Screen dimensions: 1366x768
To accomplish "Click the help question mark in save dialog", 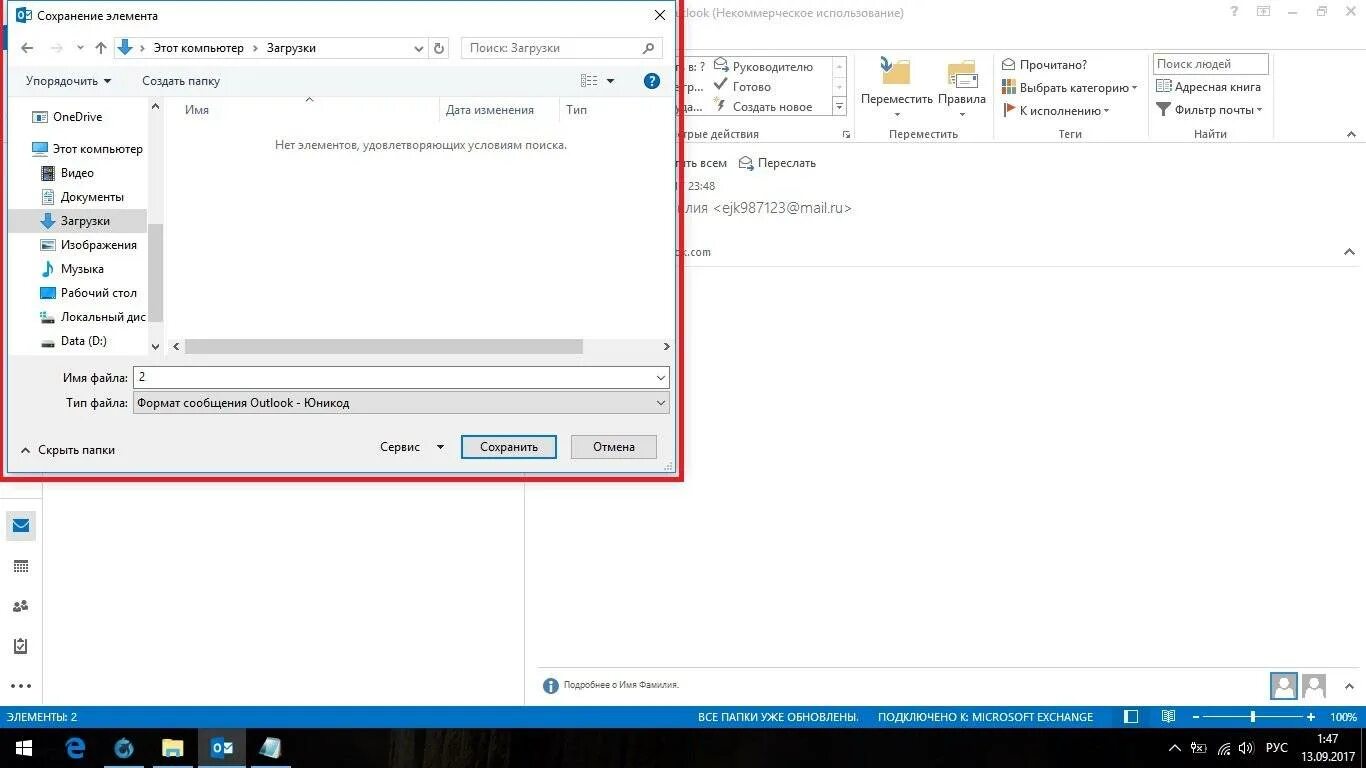I will (652, 81).
